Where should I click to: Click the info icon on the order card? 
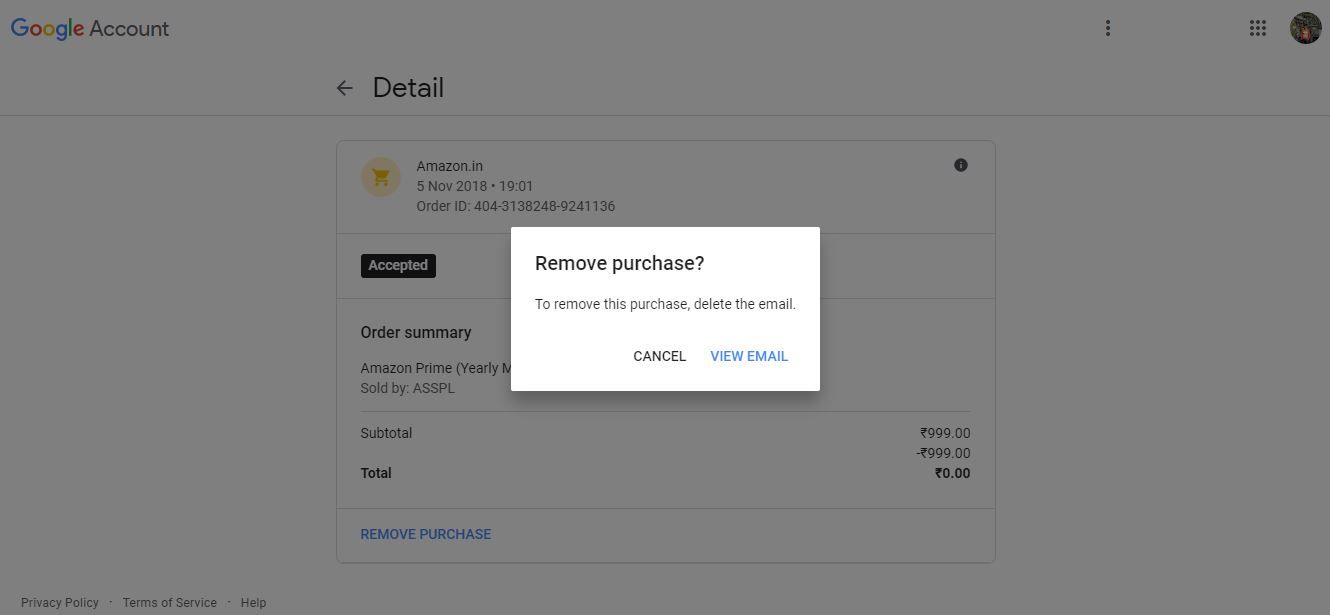(x=960, y=165)
